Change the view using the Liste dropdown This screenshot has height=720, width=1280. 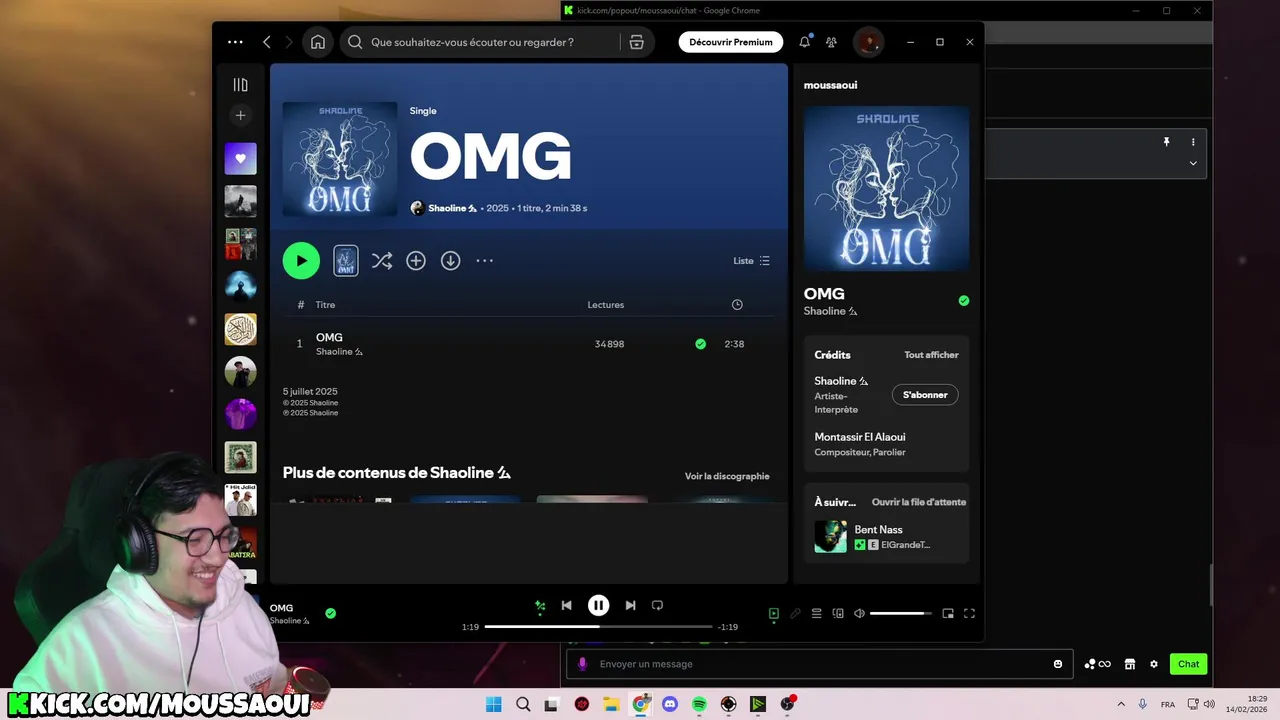[752, 261]
